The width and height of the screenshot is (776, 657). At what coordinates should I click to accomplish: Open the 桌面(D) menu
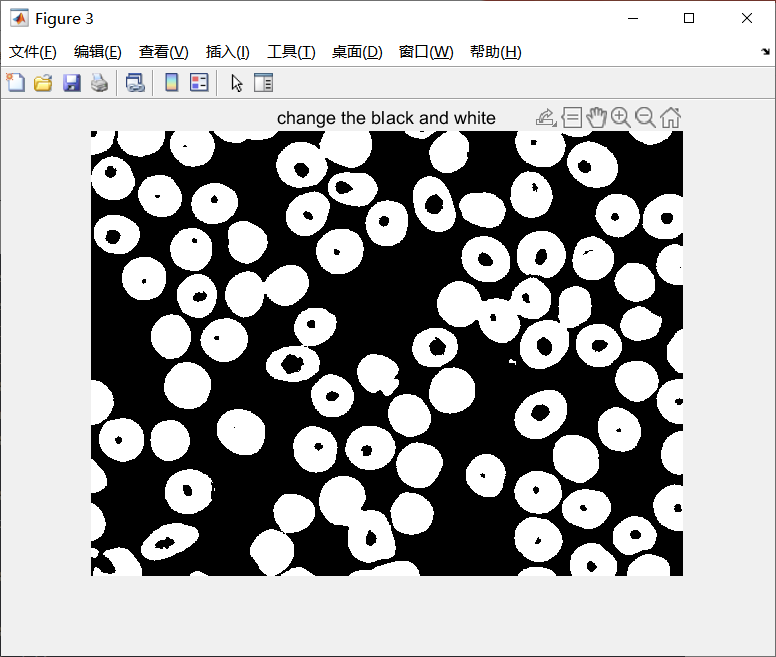pyautogui.click(x=357, y=51)
